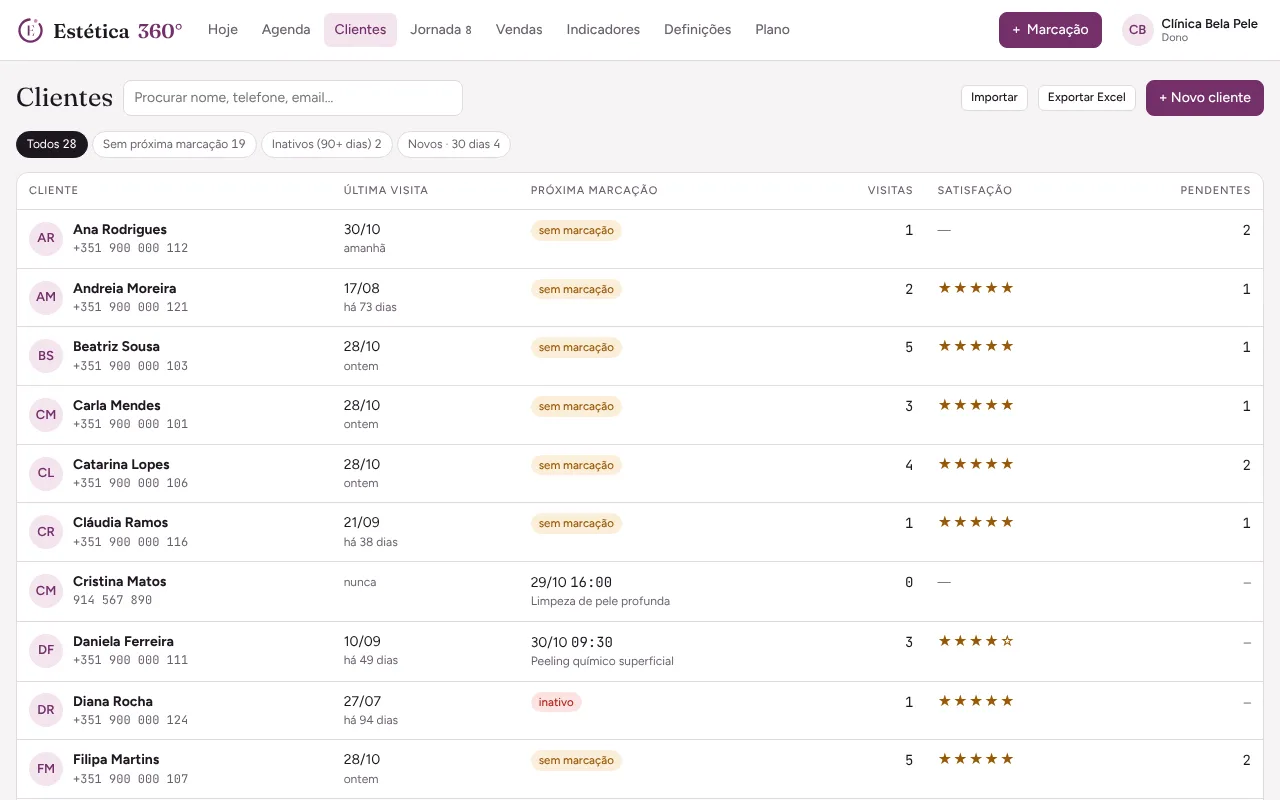Click Cristina Matos's CM avatar
Viewport: 1280px width, 800px height.
[x=46, y=590]
